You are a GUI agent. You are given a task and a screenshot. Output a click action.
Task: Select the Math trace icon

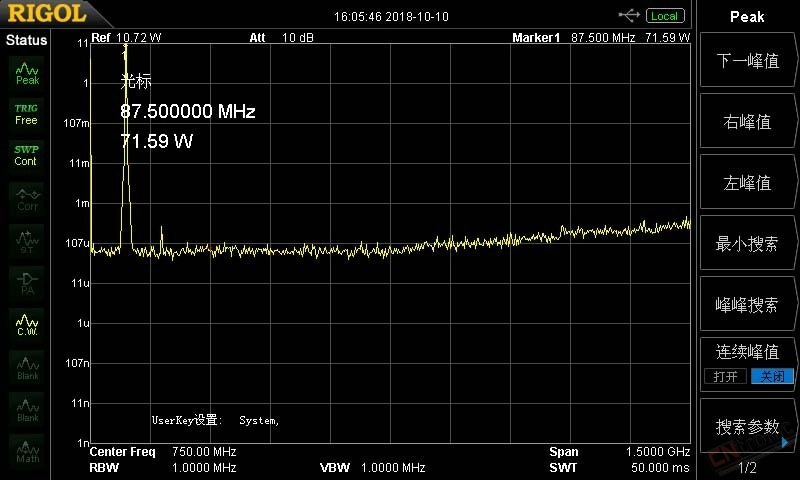point(27,451)
